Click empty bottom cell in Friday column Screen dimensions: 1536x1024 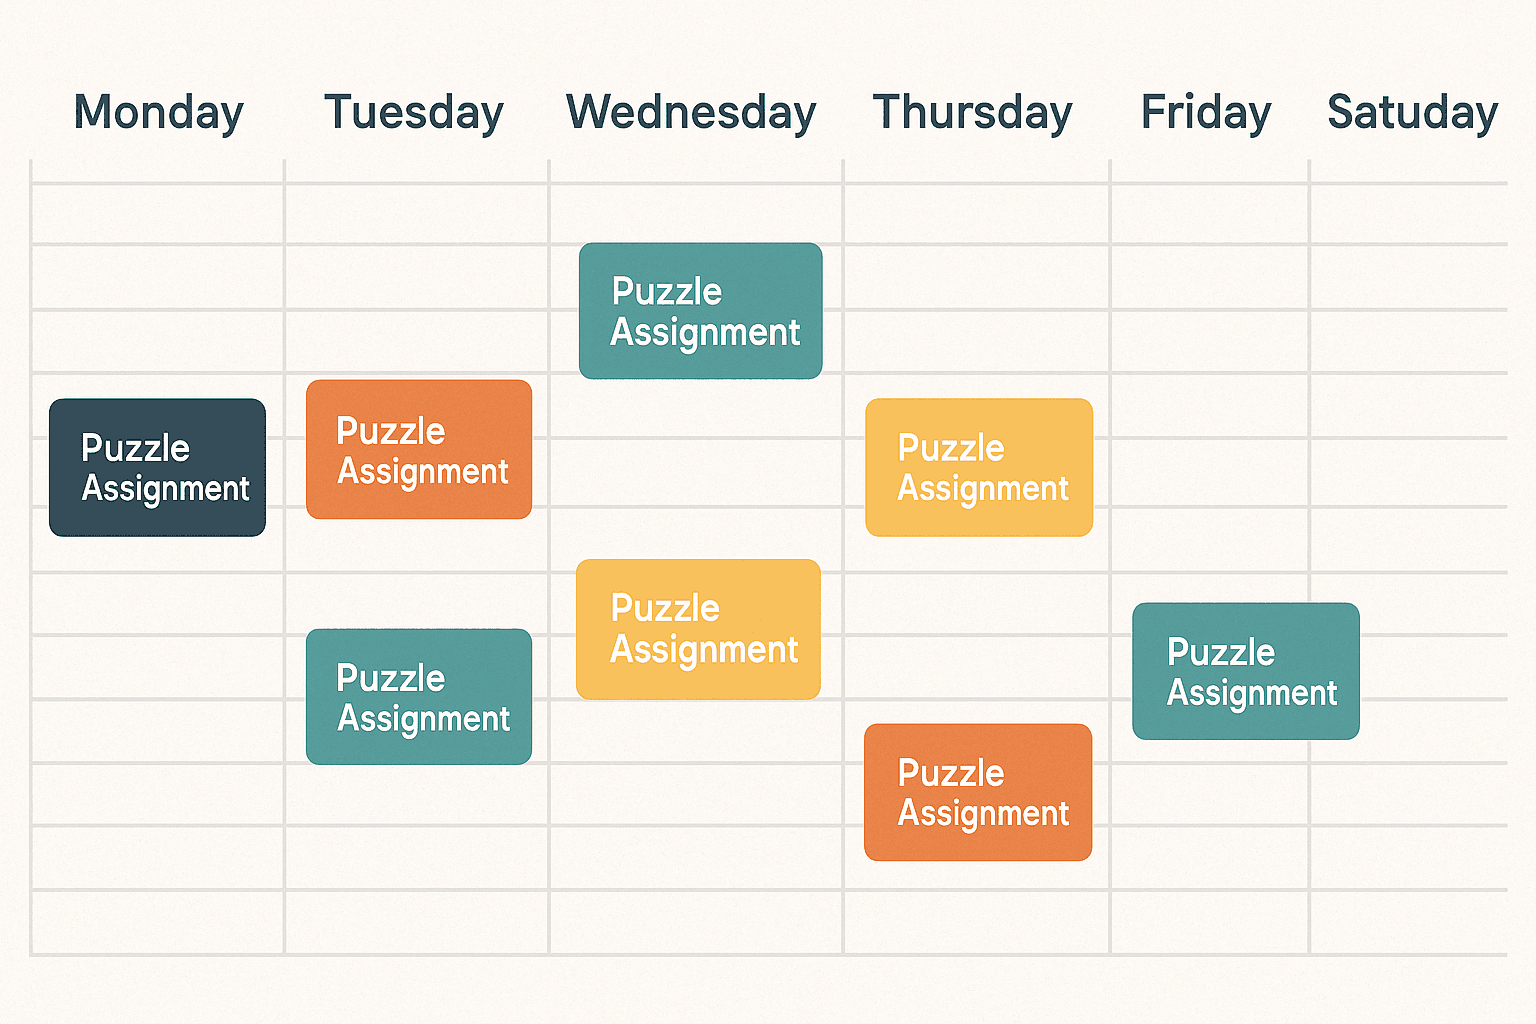click(x=1210, y=922)
